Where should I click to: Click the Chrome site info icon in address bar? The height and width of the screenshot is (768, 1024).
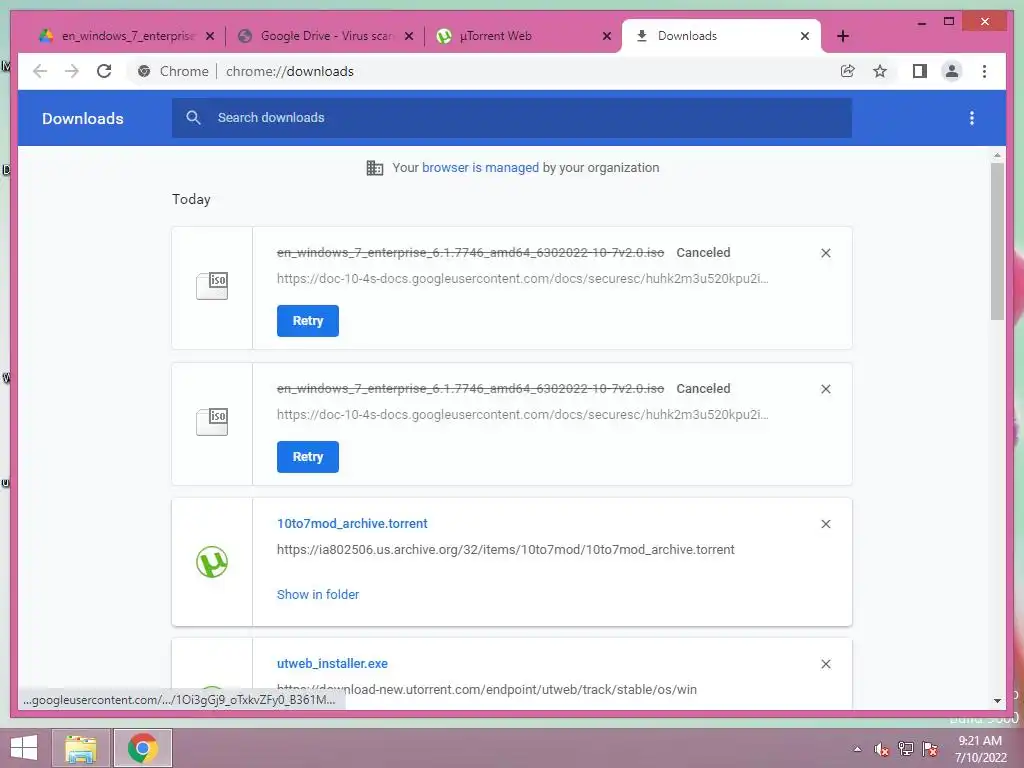coord(144,71)
